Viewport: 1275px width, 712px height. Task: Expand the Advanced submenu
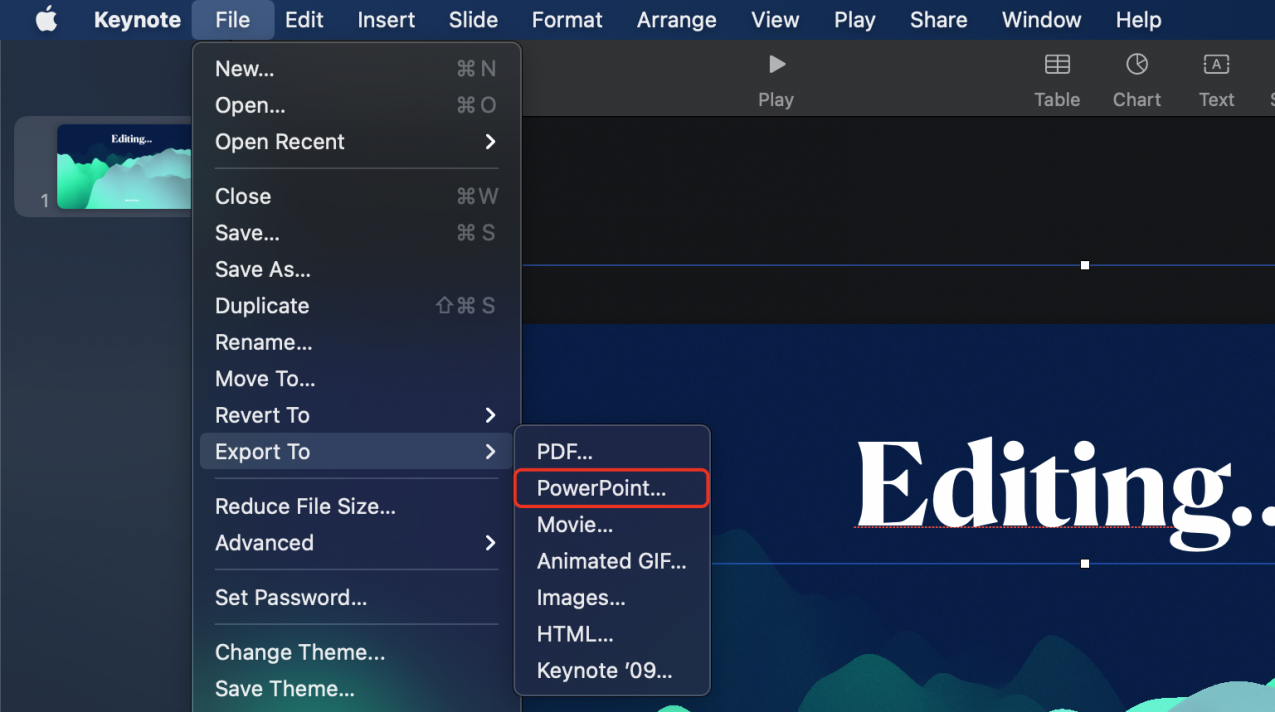tap(357, 543)
